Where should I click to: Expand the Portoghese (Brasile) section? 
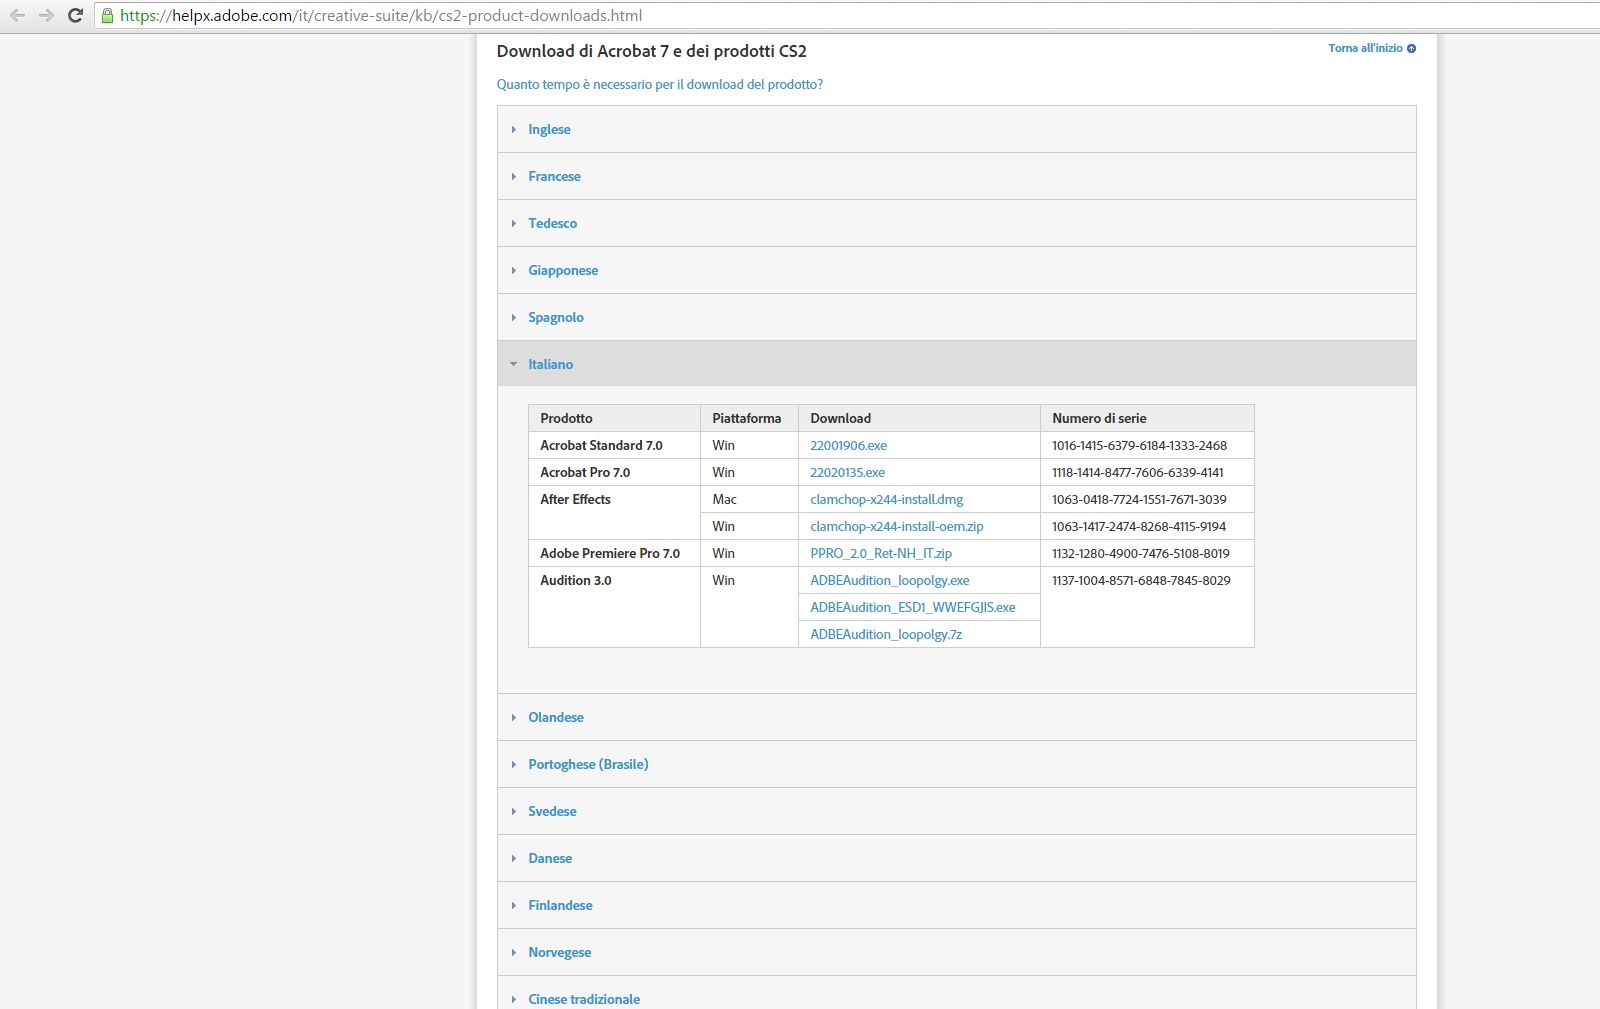956,764
